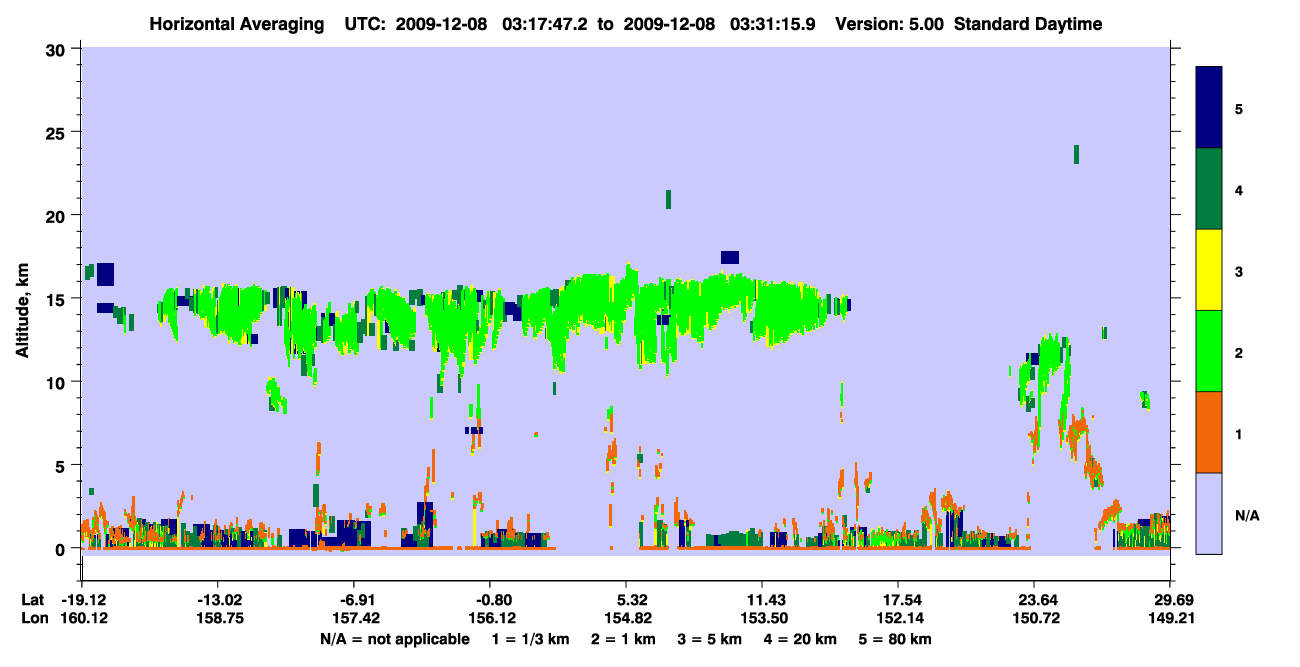Viewport: 1300px width, 667px height.
Task: Click the 'Standard Daytime' text in title
Action: coord(1028,24)
